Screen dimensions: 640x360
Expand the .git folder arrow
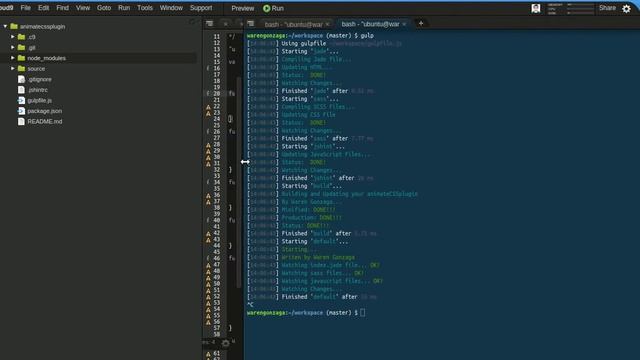pos(13,47)
